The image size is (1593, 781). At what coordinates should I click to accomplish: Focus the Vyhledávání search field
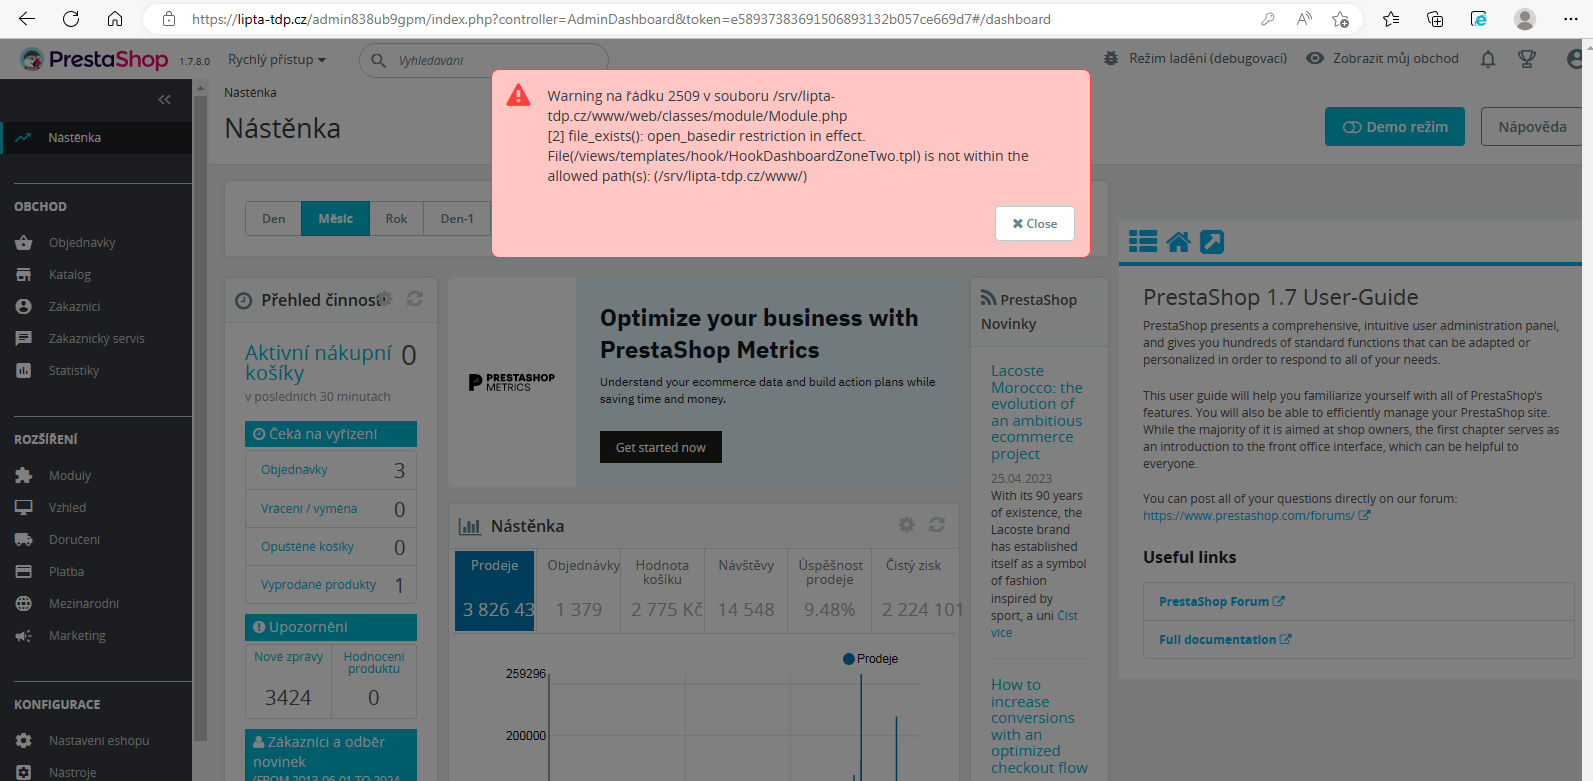(x=484, y=60)
